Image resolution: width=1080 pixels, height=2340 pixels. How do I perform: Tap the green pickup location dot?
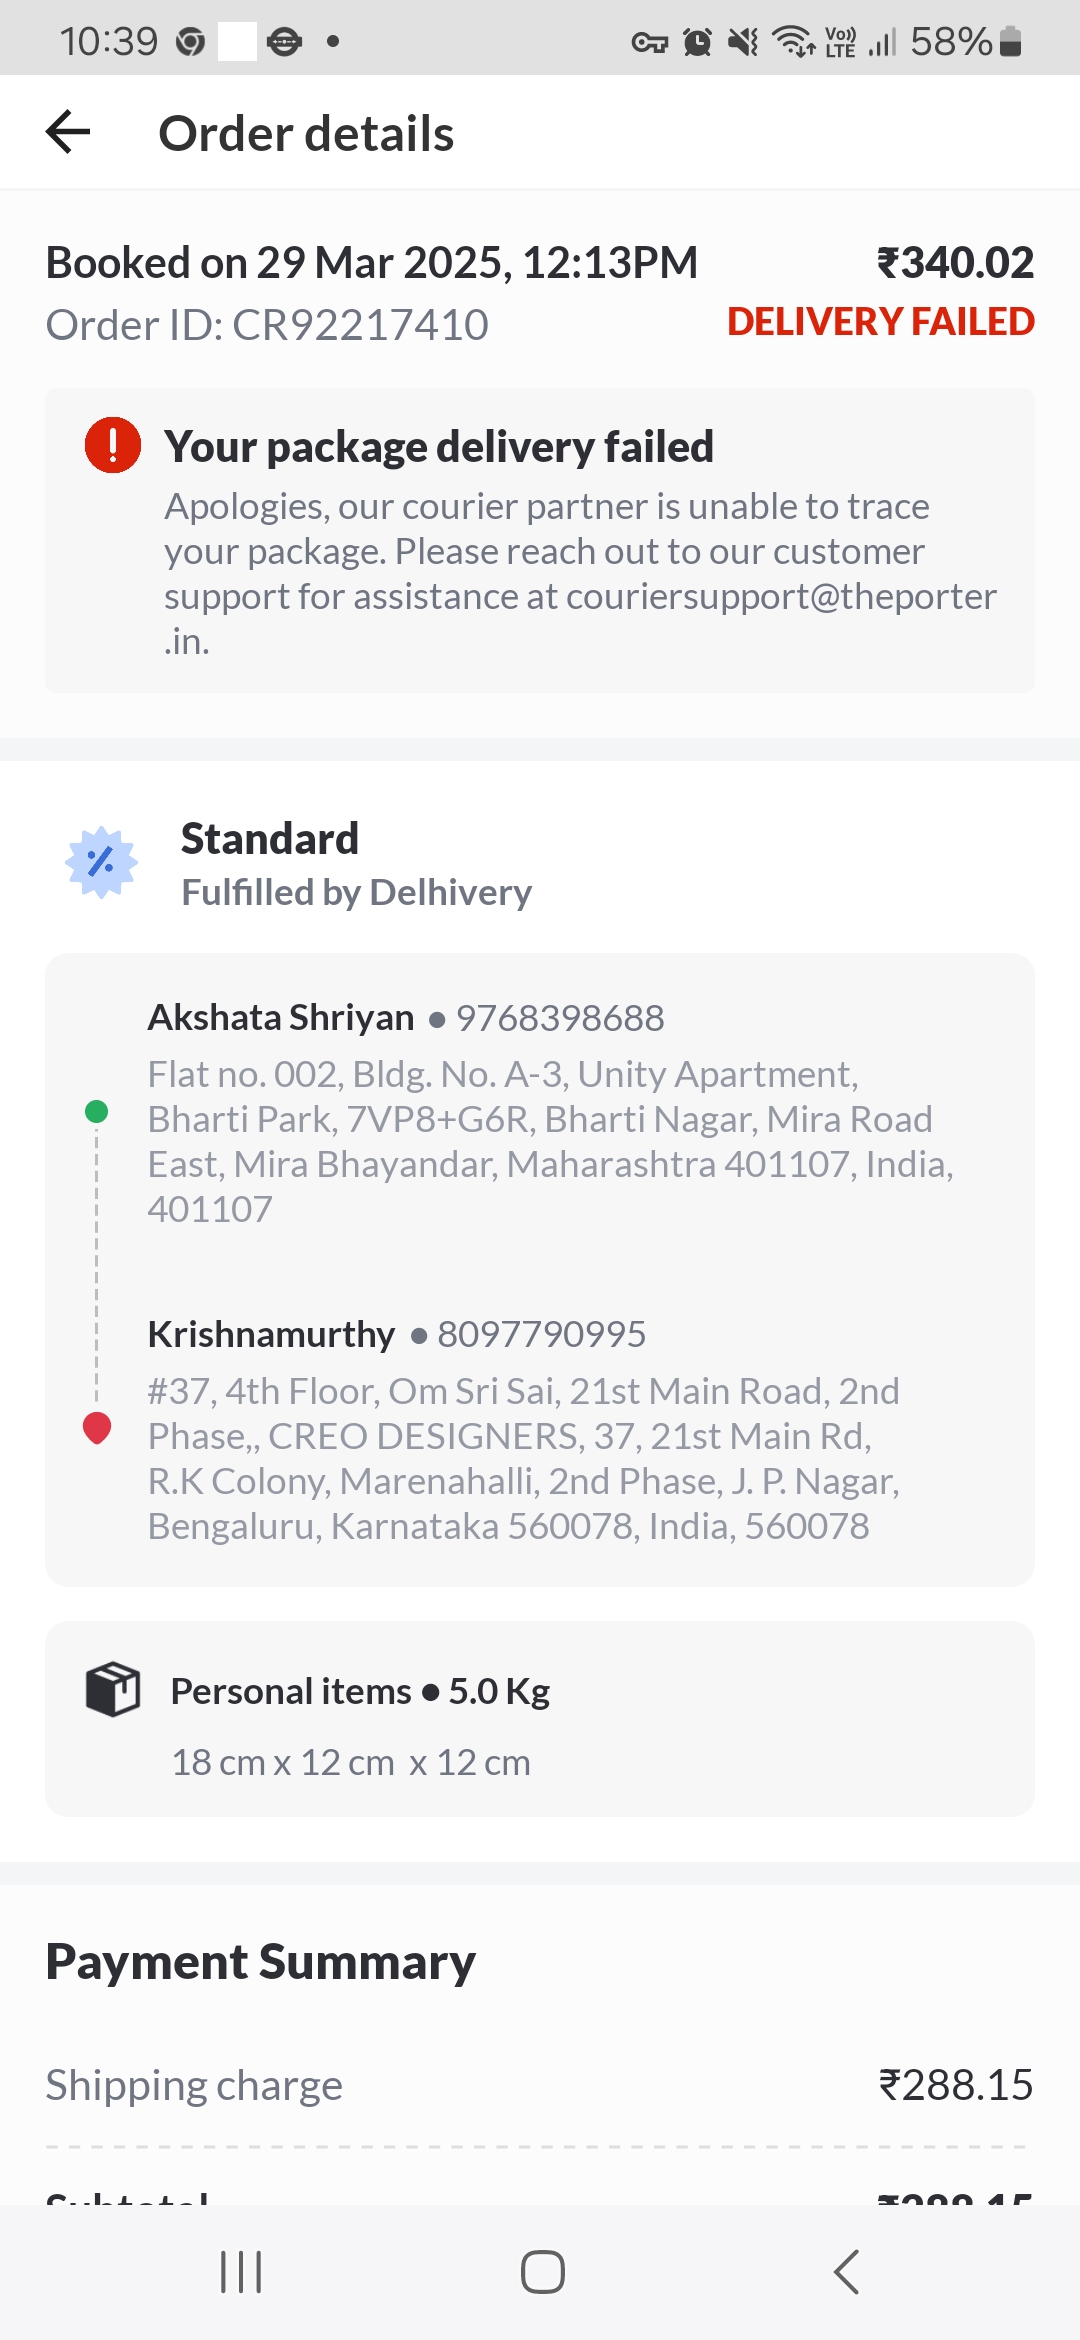tap(97, 1111)
